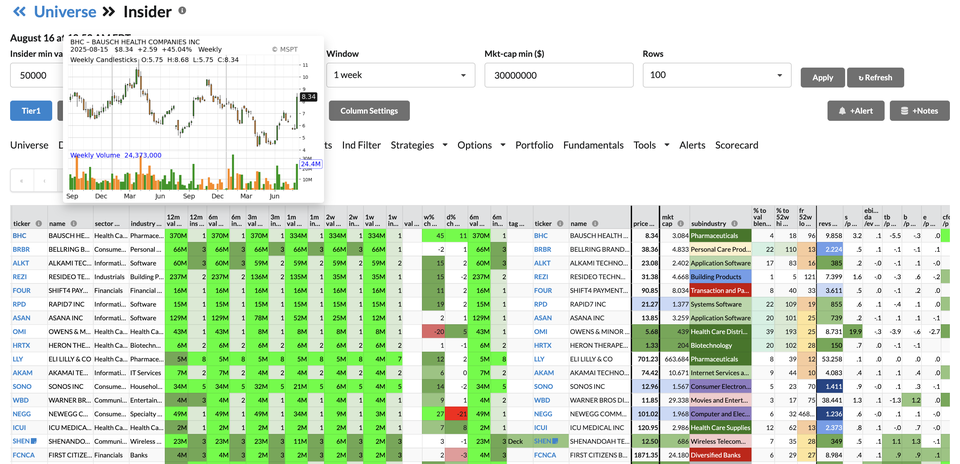Click the Apply button
Screen dimensions: 960x464
coord(823,78)
